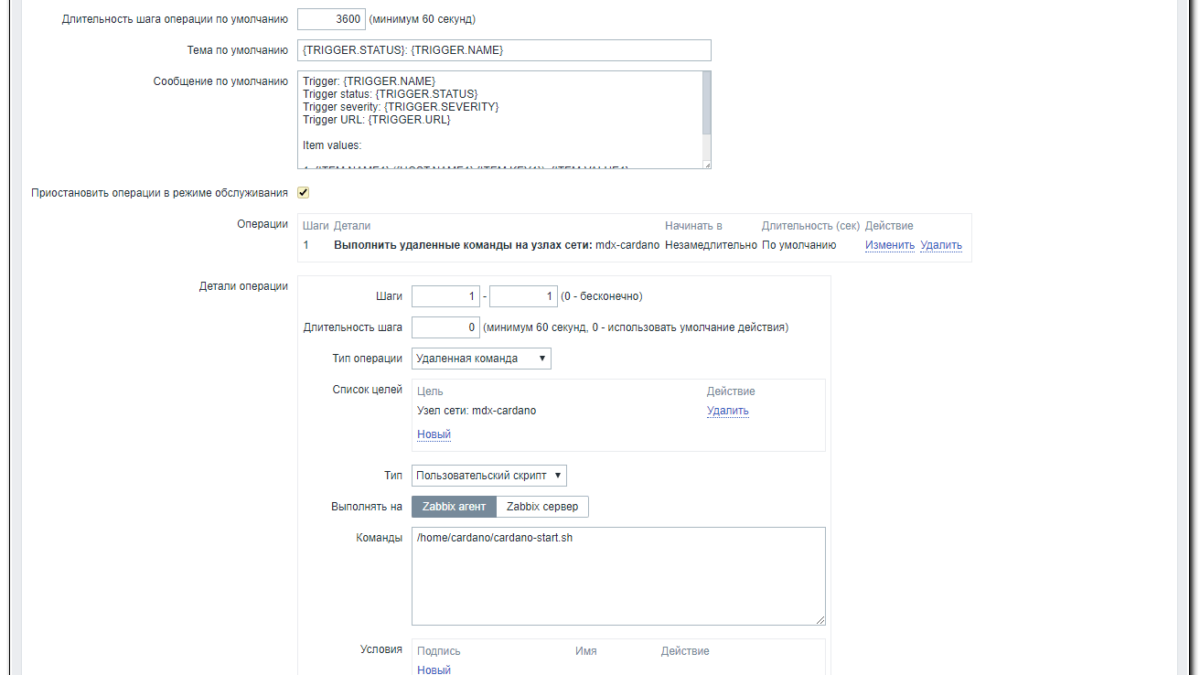The height and width of the screenshot is (675, 1200).
Task: Delete target mdx-cardano from Список целей
Action: 727,411
